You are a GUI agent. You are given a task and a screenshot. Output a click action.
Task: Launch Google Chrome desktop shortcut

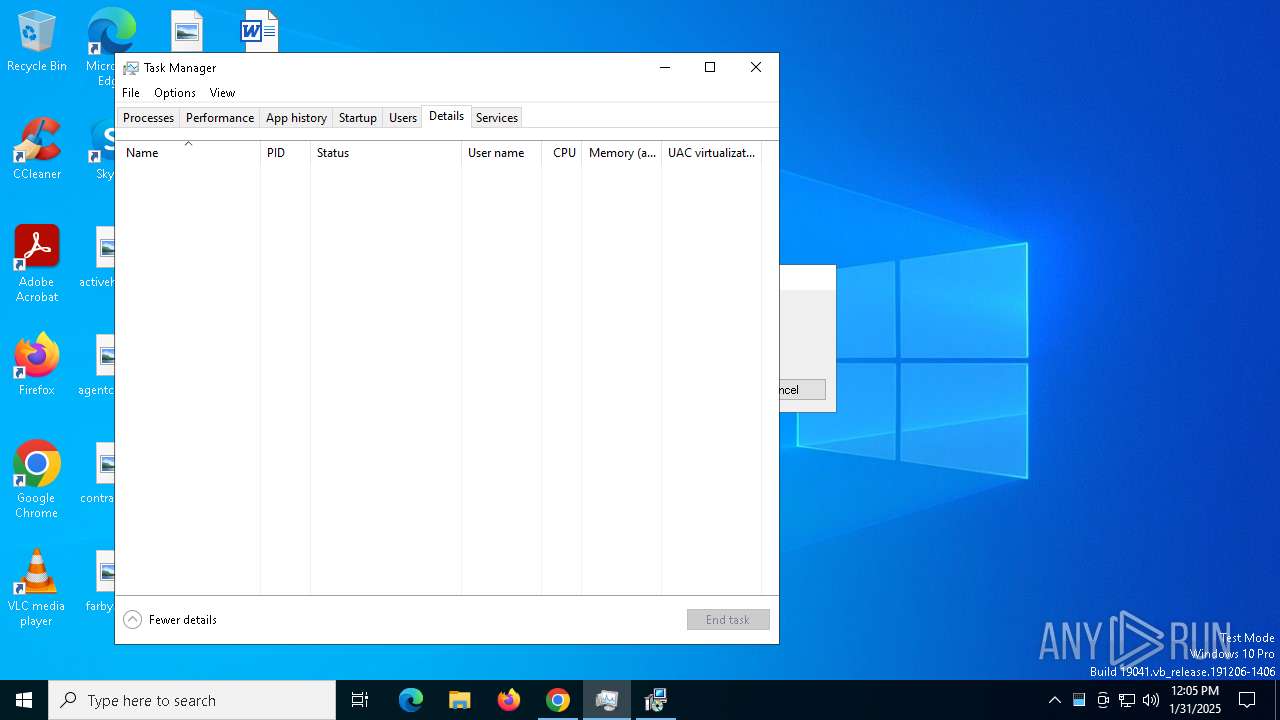click(x=37, y=480)
